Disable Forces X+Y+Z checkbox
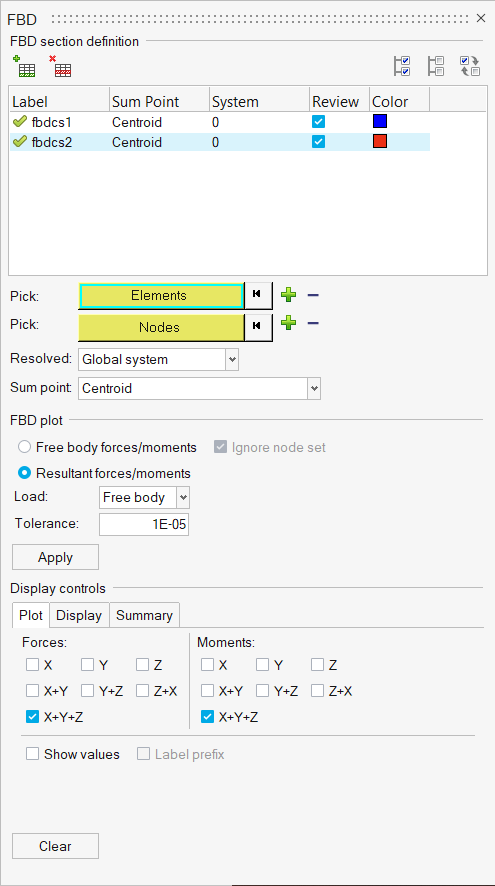Image resolution: width=495 pixels, height=886 pixels. [32, 717]
